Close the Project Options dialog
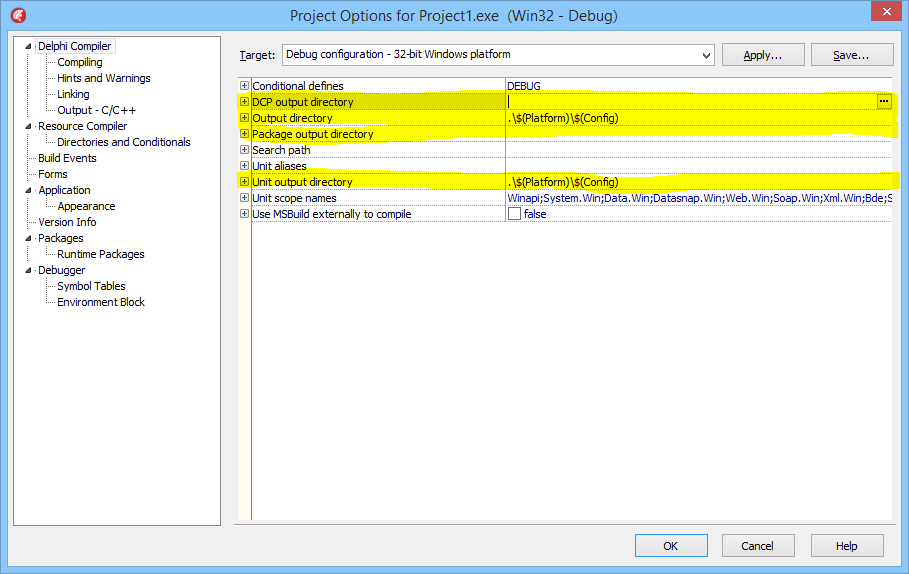 pos(886,12)
